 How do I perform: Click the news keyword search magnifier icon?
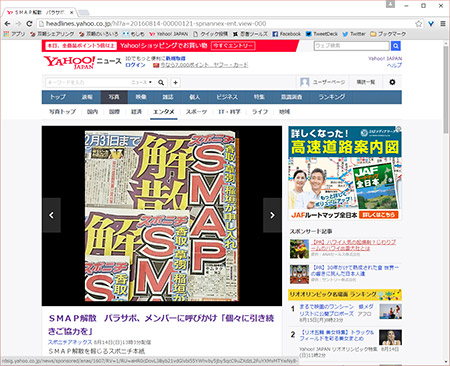coord(161,82)
